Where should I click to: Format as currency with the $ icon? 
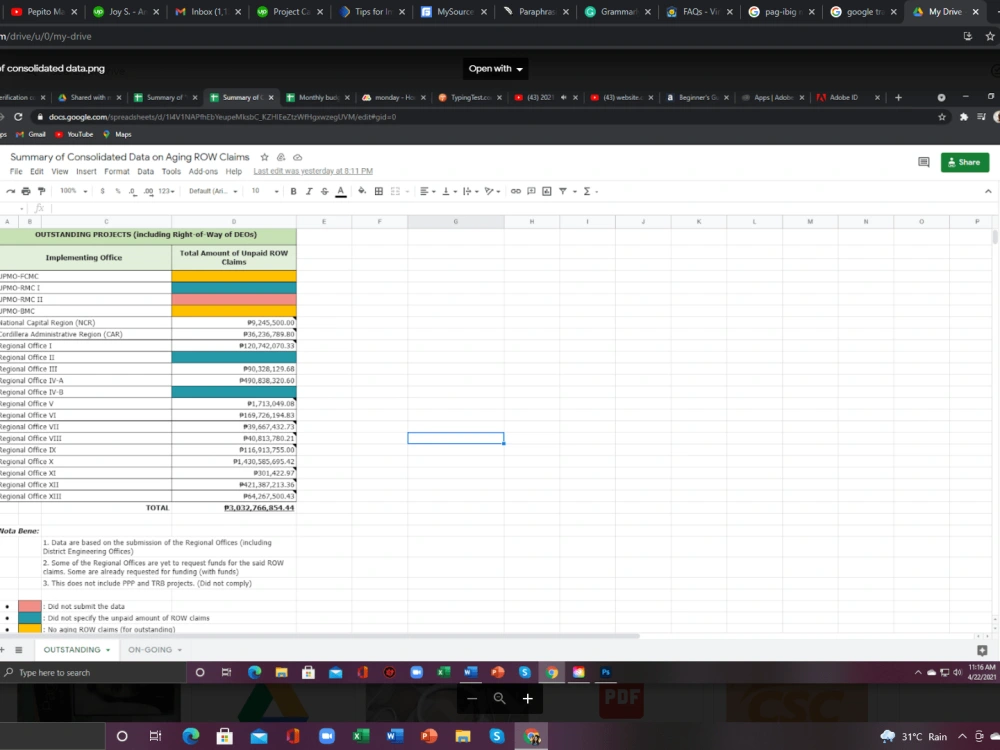(x=102, y=191)
